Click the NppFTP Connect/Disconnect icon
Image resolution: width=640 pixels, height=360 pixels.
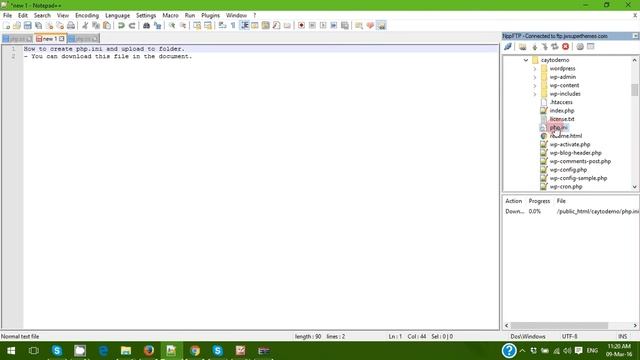(x=508, y=47)
